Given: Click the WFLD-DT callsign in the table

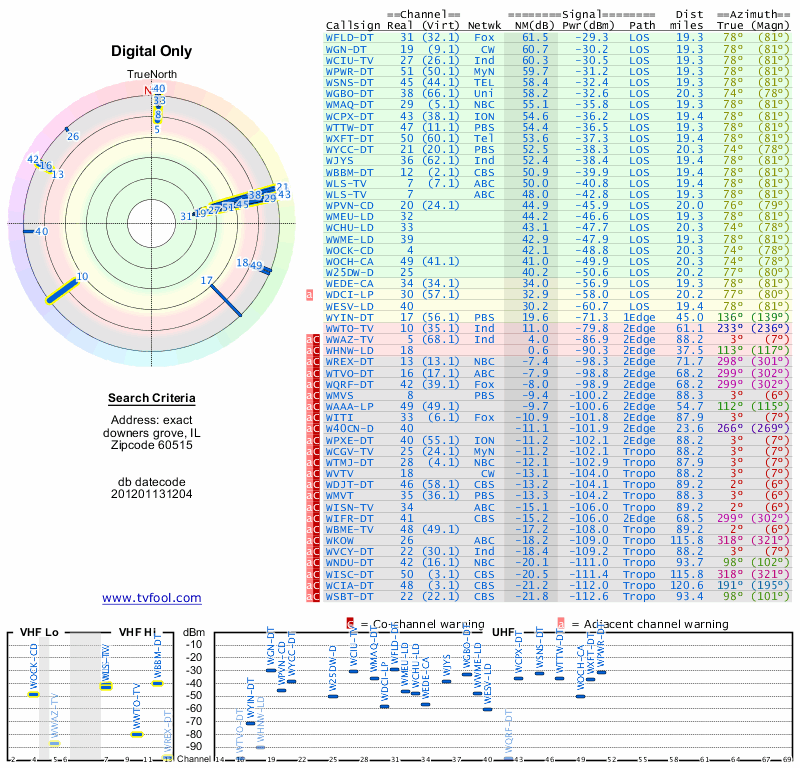Looking at the screenshot, I should 349,37.
